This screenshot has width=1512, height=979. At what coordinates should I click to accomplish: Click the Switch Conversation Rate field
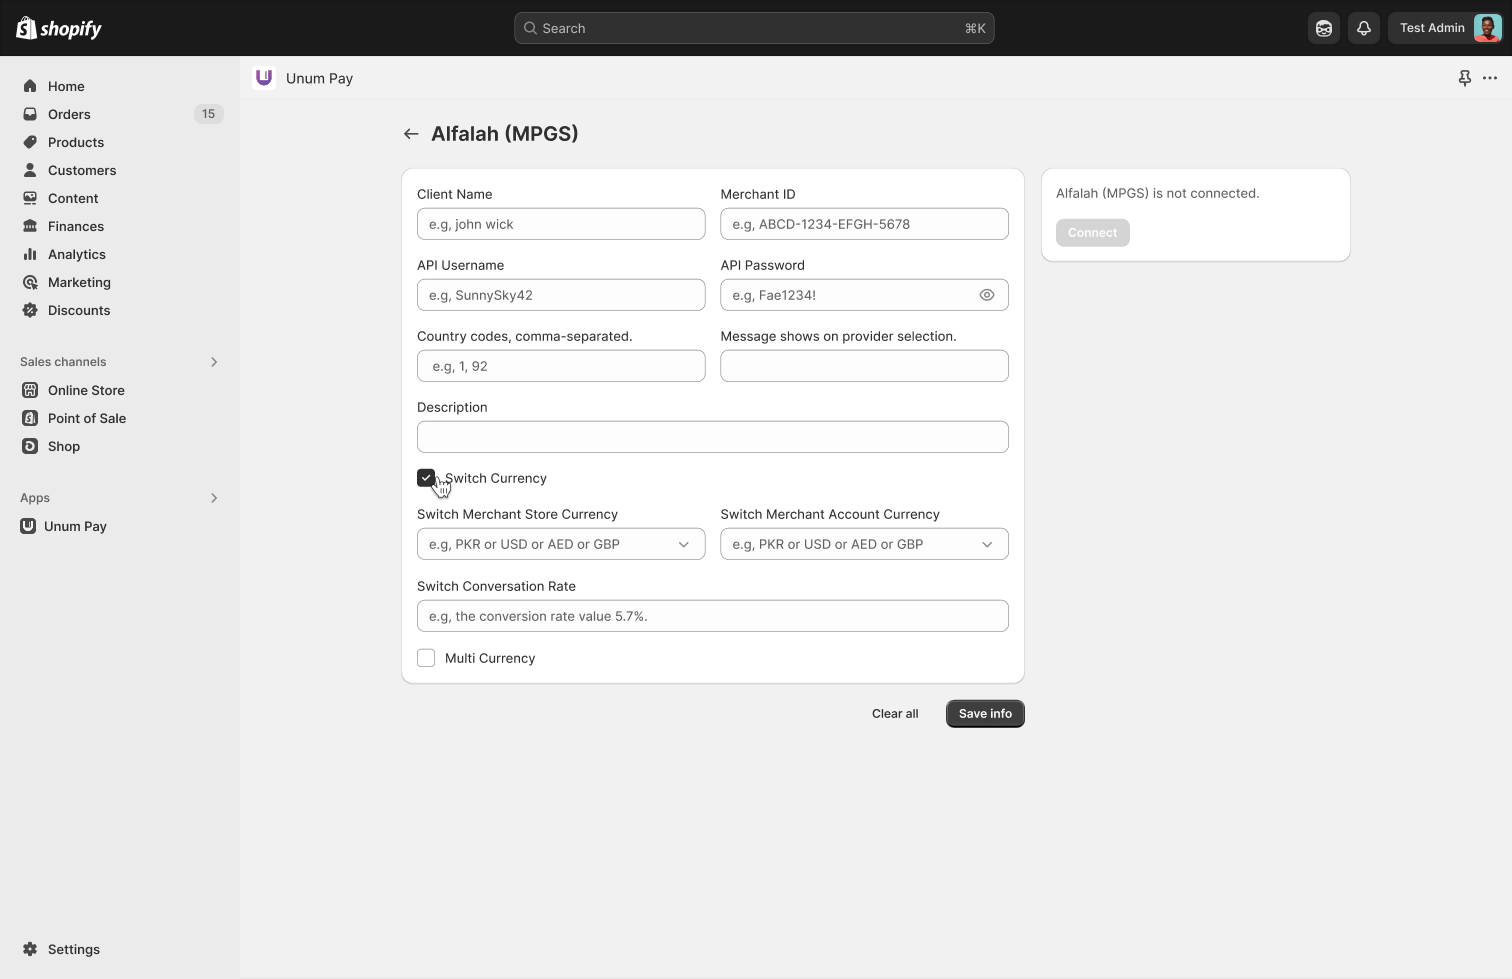pos(712,616)
